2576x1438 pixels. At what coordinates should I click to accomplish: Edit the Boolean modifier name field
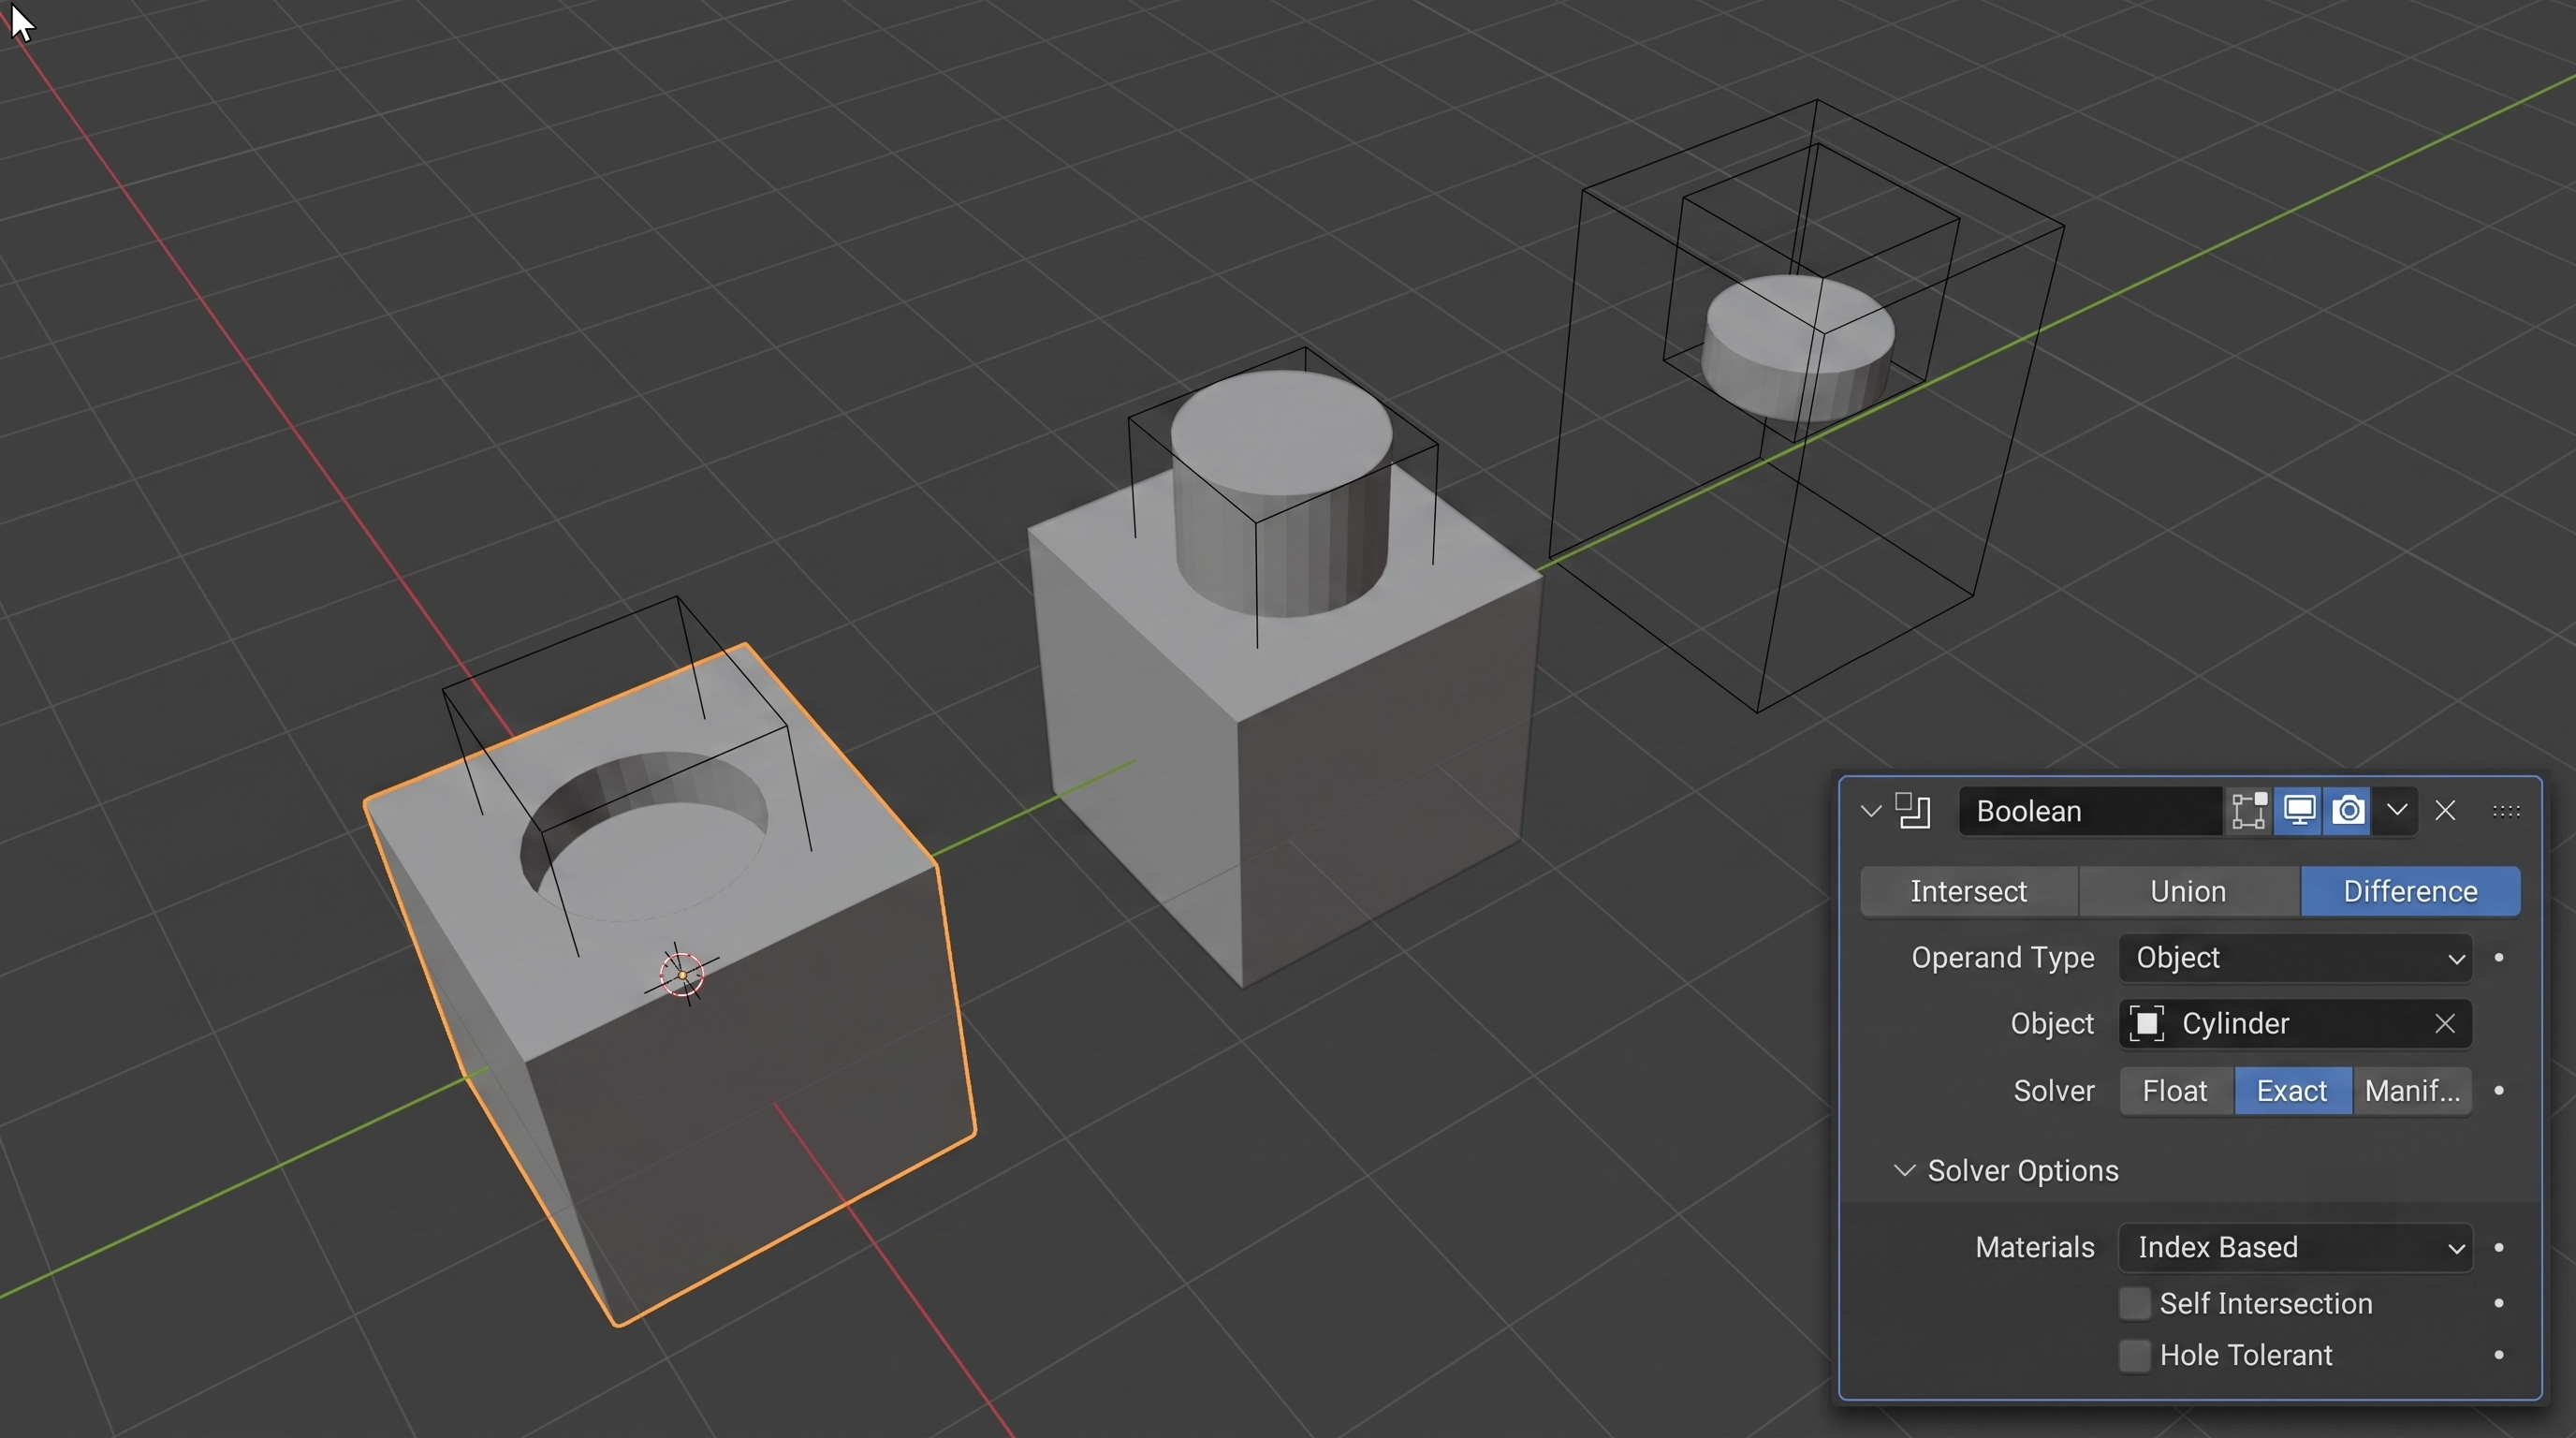click(2089, 811)
